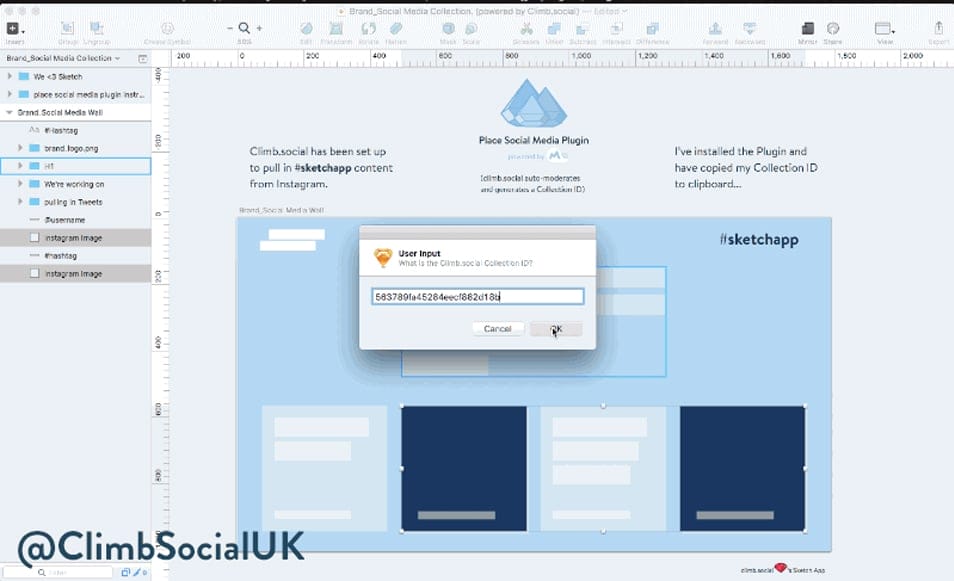954x581 pixels.
Task: Select the Scissors tool icon
Action: point(527,28)
